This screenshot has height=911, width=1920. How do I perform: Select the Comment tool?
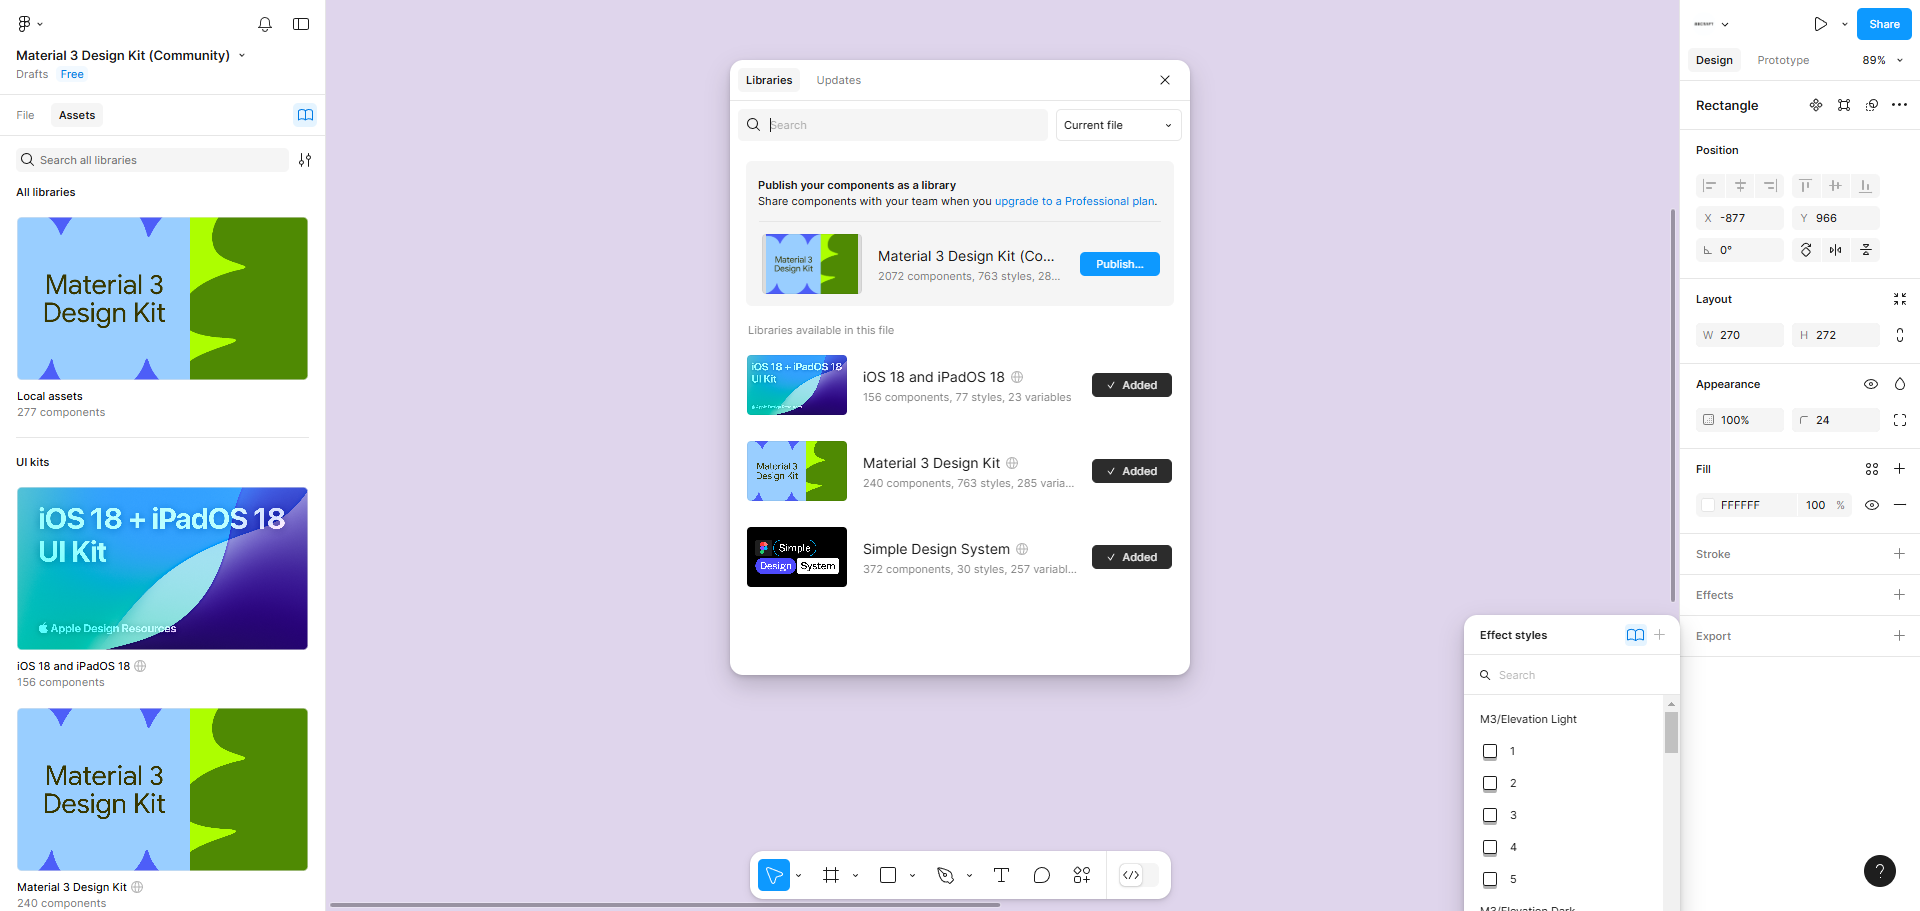1042,875
